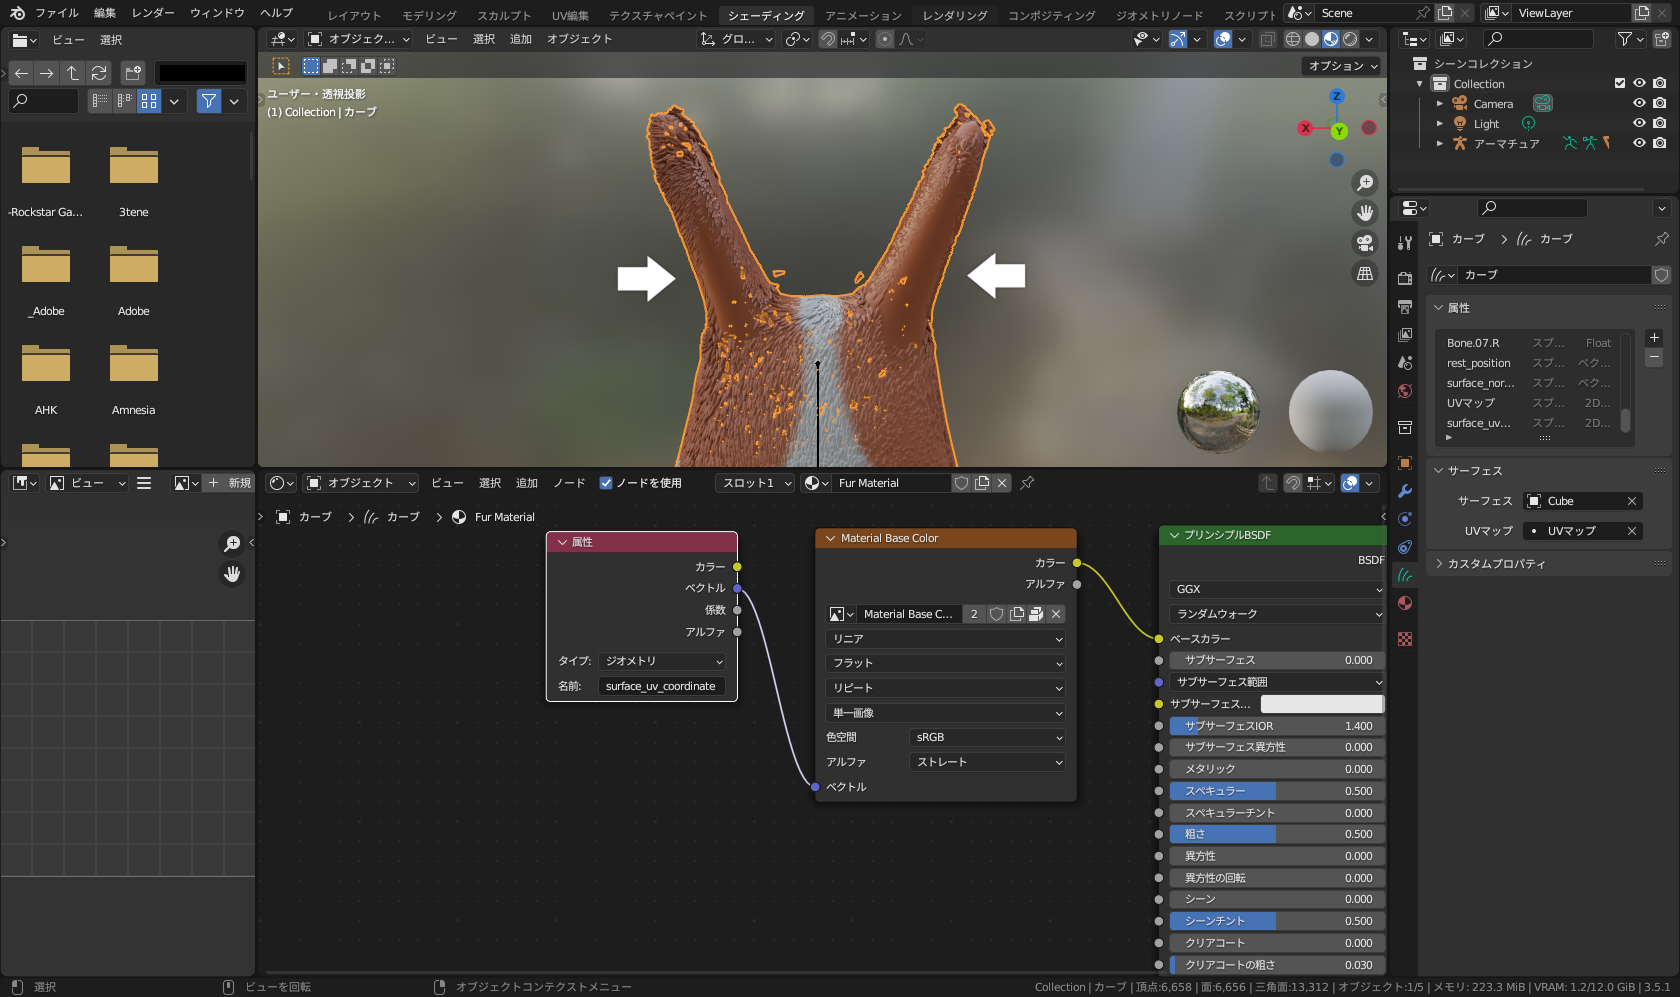
Task: Open 'ノード' menu in node editor
Action: click(569, 483)
